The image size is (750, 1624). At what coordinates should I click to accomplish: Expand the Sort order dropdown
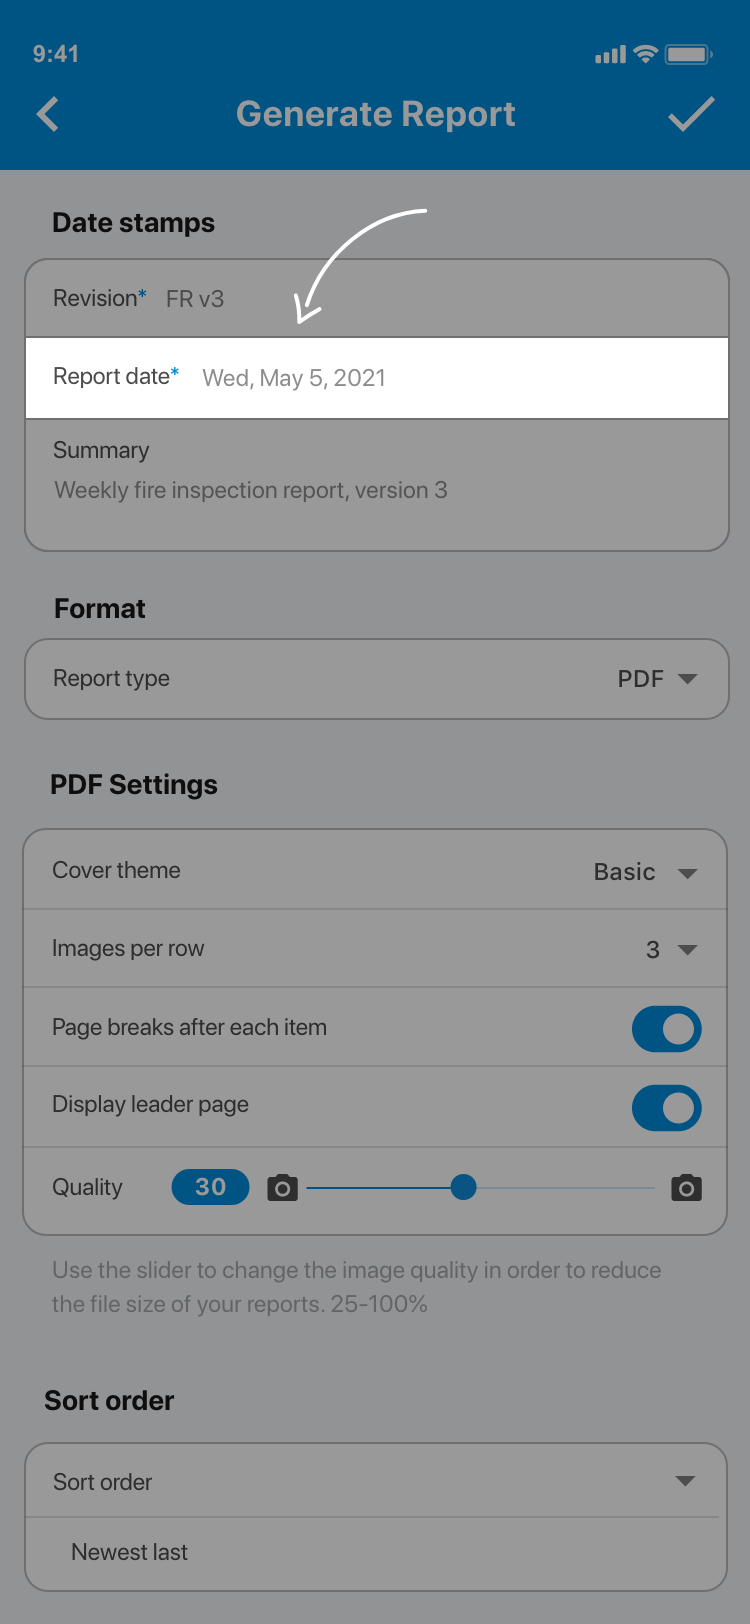[684, 1481]
